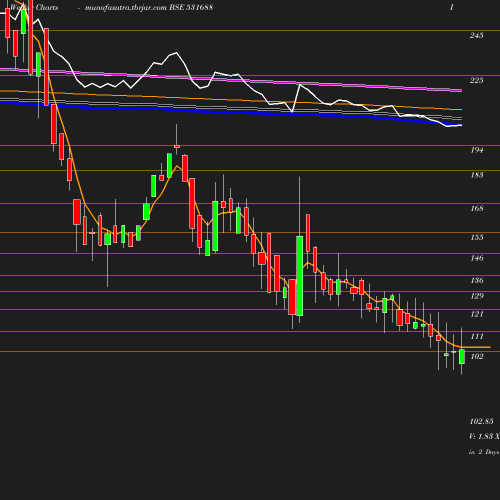Image resolution: width=500 pixels, height=500 pixels.
Task: Click the last green candlestick at far right
Action: [x=462, y=356]
